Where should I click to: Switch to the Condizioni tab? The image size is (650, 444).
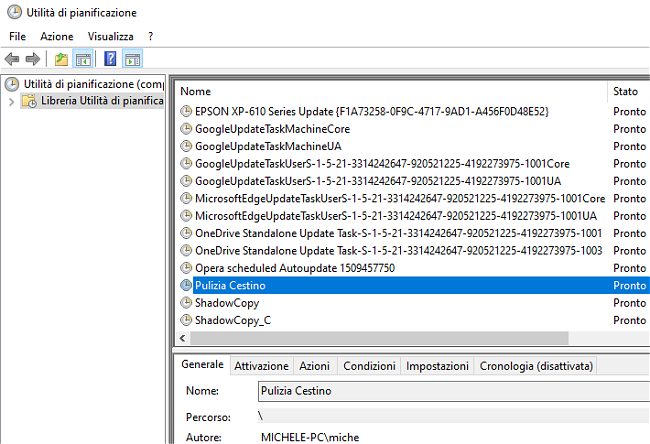pos(369,366)
